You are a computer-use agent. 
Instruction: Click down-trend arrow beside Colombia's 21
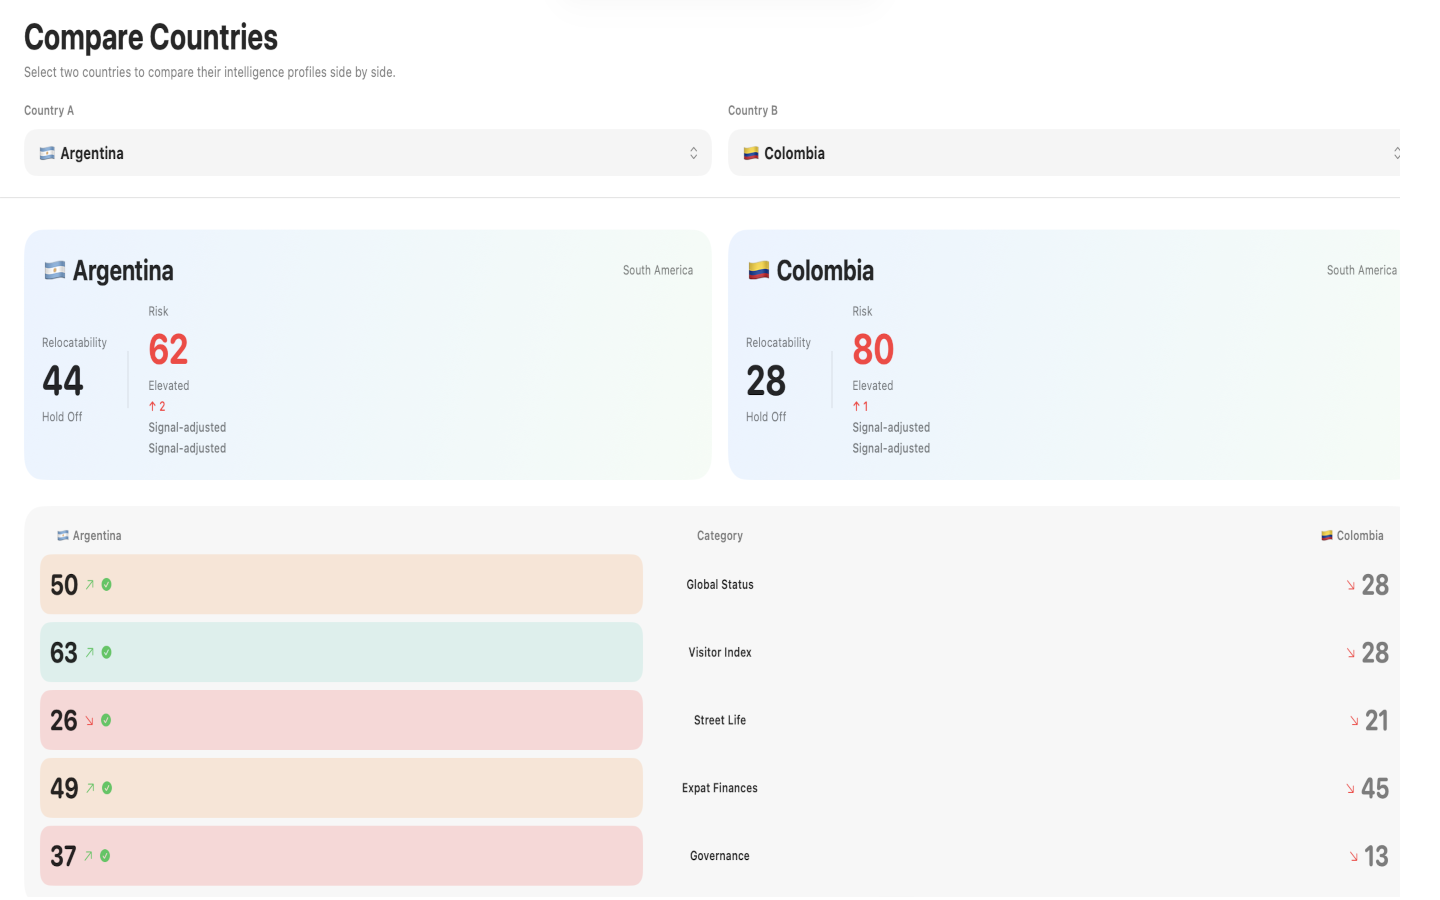point(1354,721)
